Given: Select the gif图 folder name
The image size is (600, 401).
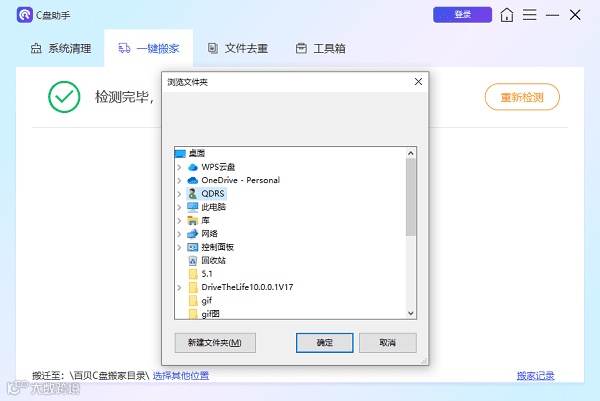Looking at the screenshot, I should click(x=210, y=314).
